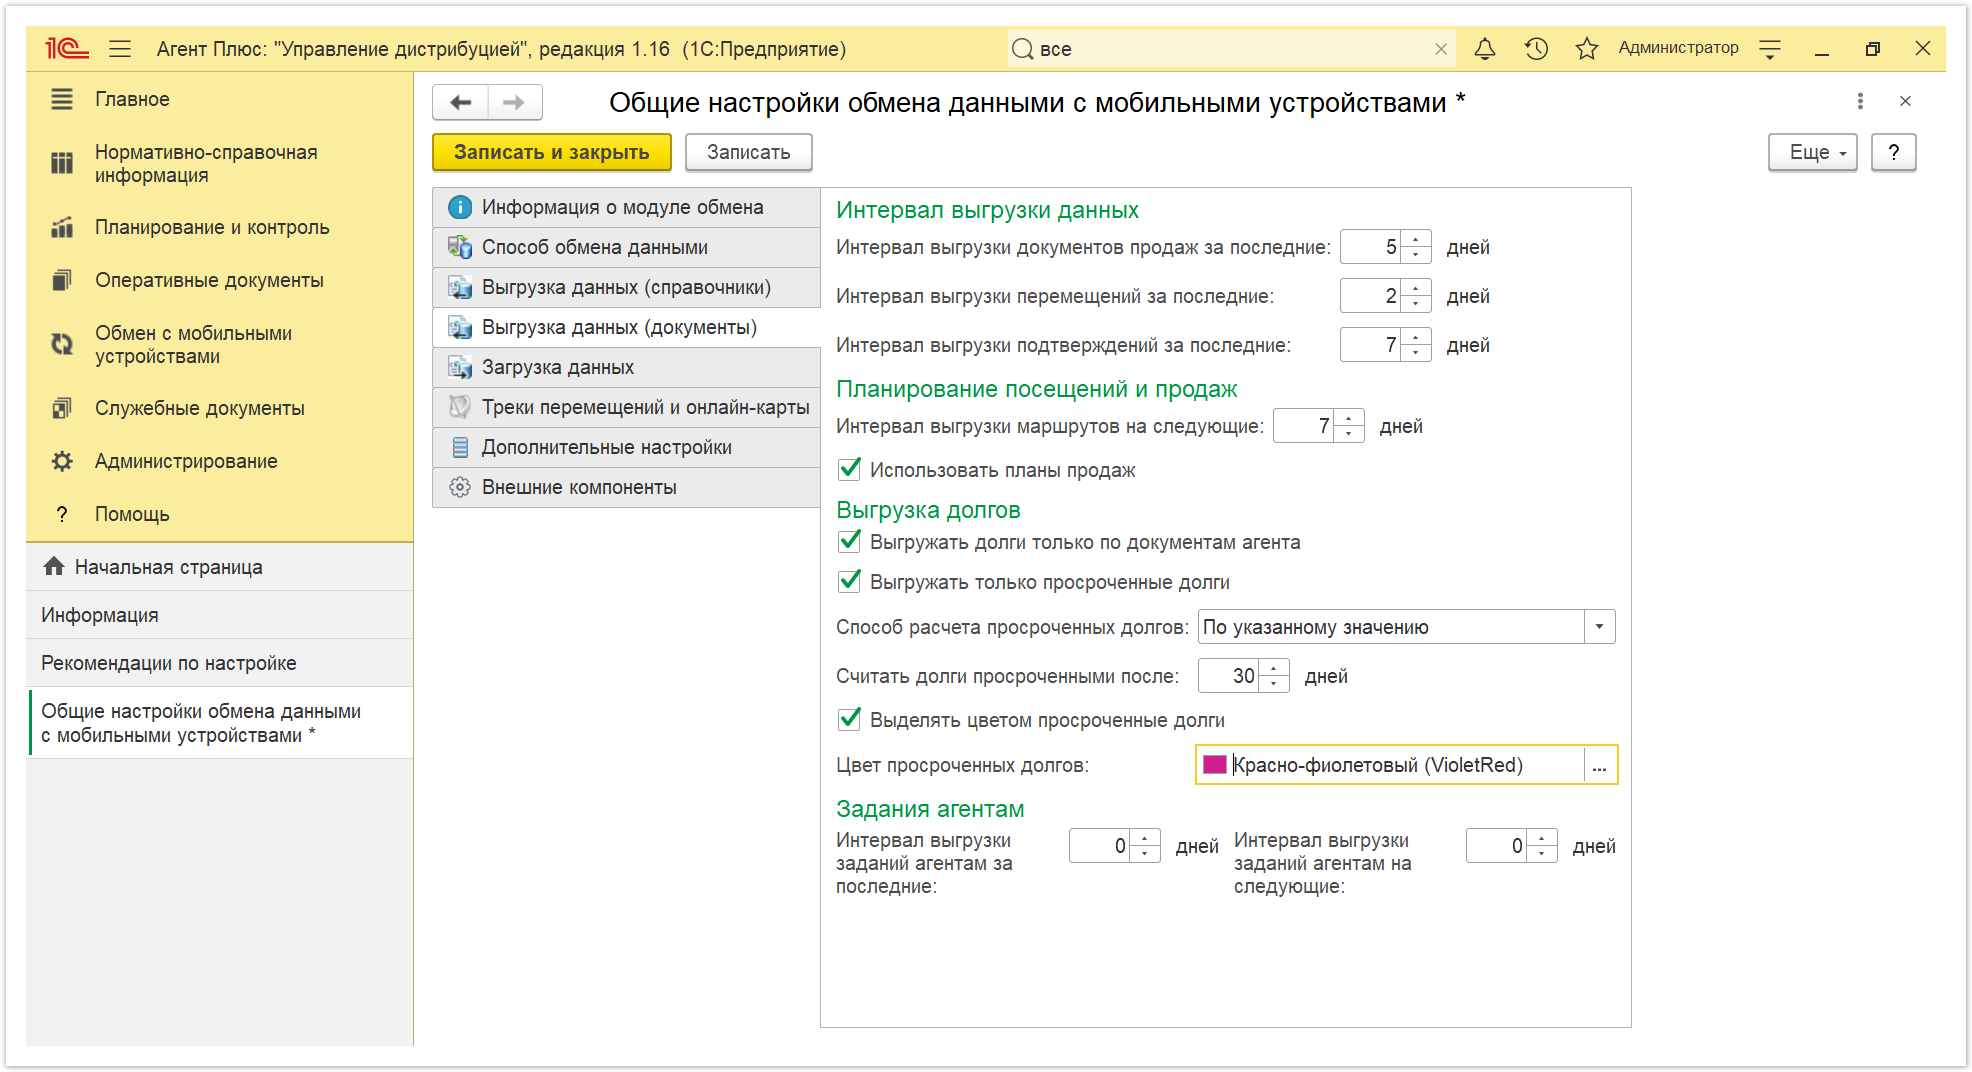Click the Внешние компоненты gear icon
Viewport: 1972px width, 1072px height.
(x=460, y=487)
